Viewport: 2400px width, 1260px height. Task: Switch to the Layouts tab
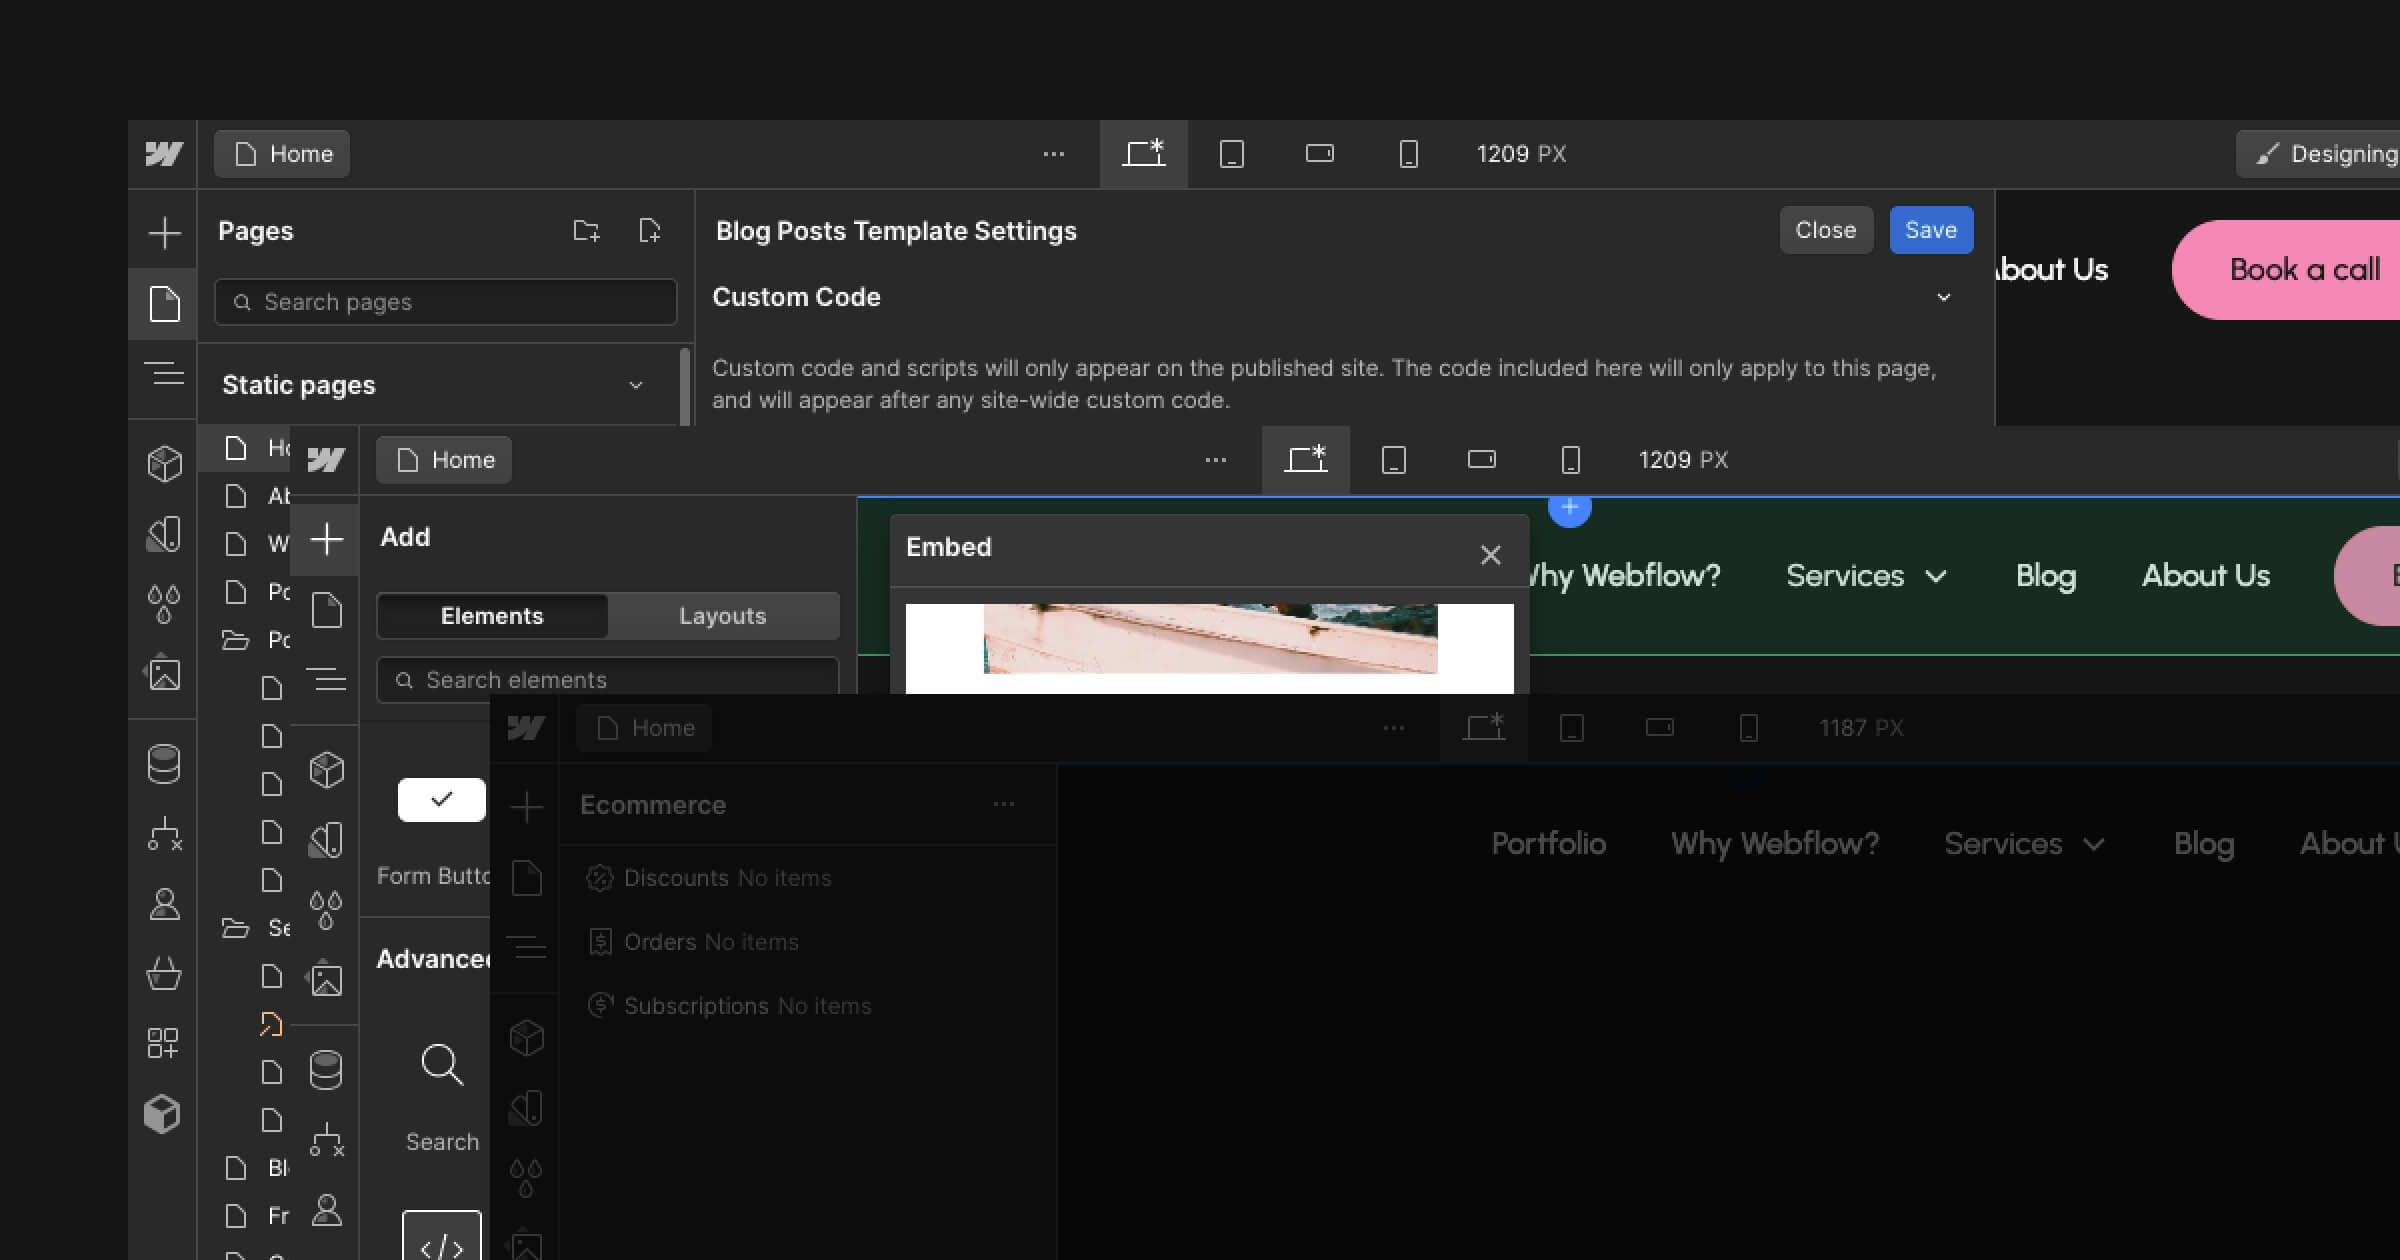(x=722, y=616)
